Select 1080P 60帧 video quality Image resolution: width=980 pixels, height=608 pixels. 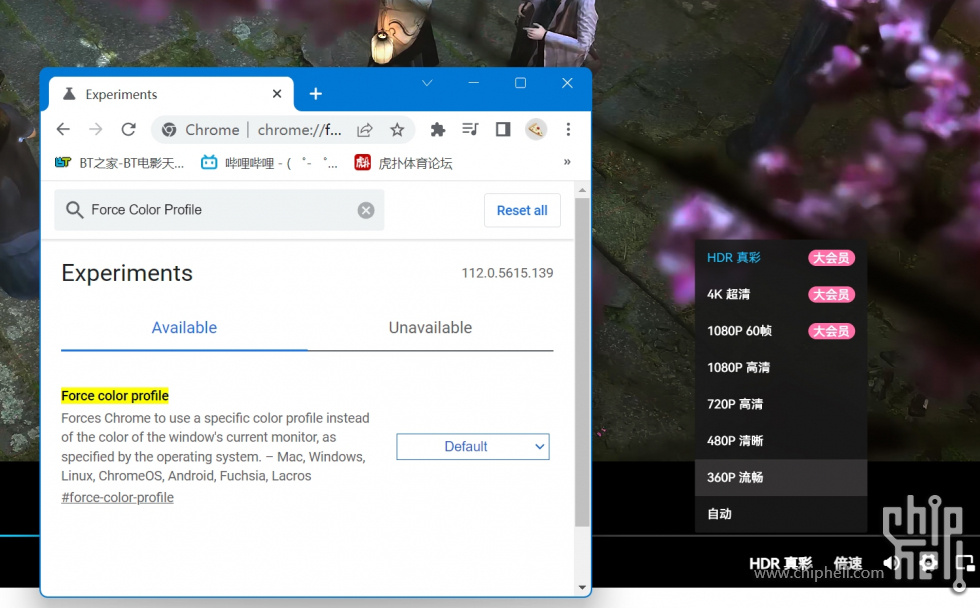tap(781, 331)
